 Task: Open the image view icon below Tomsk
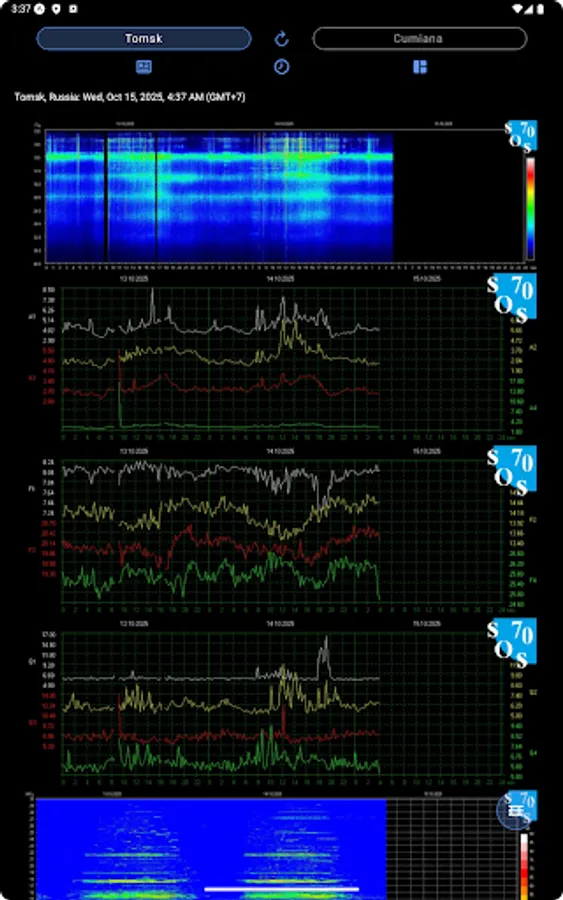tap(143, 67)
